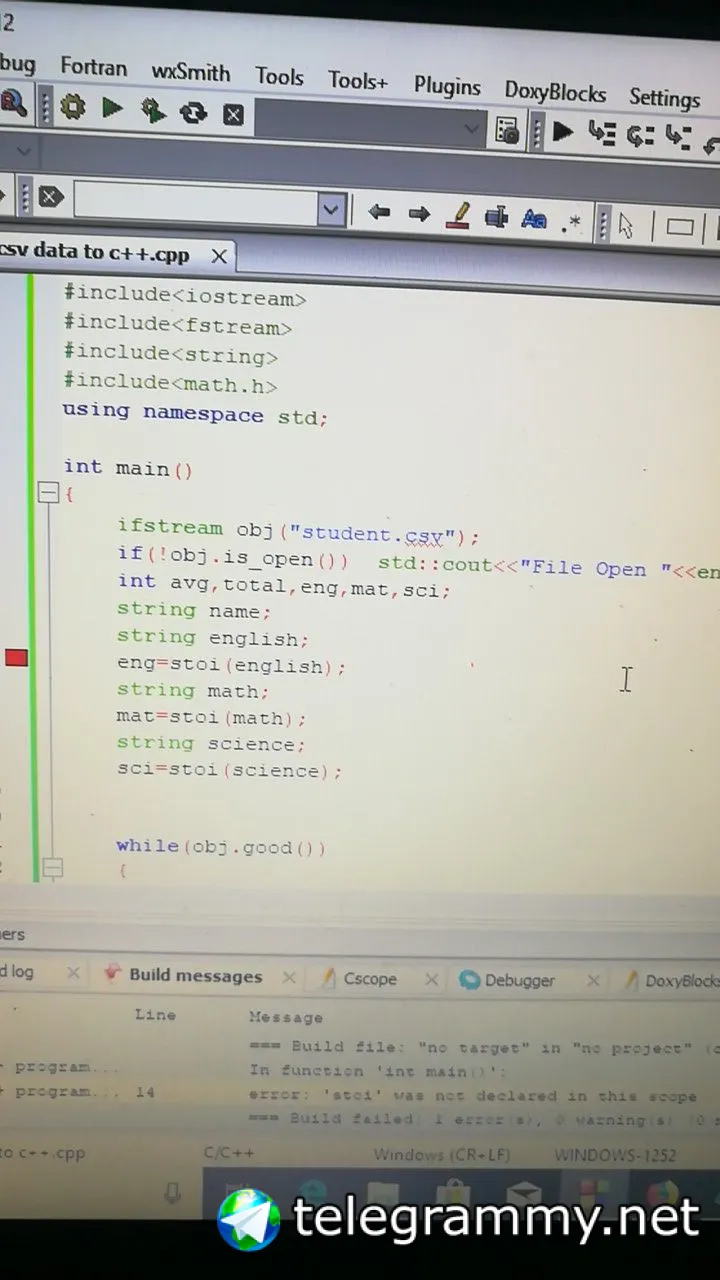Click the Abort build icon
Screen dimensions: 720x1280
pyautogui.click(x=233, y=114)
